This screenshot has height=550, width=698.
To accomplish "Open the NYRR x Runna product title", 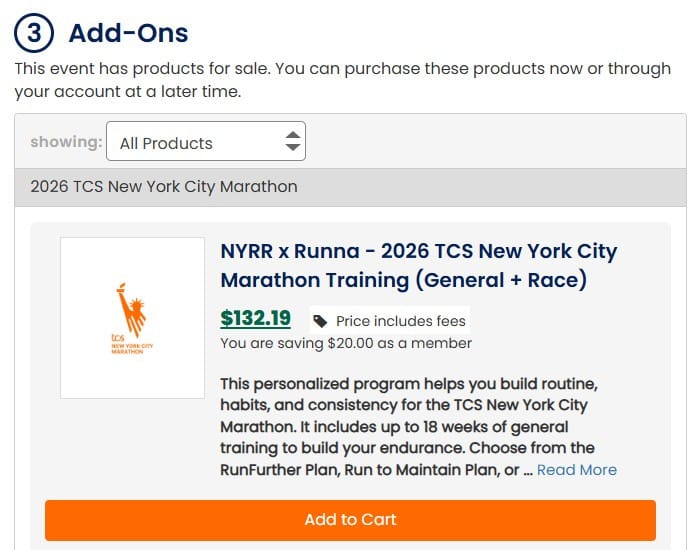I will 418,265.
